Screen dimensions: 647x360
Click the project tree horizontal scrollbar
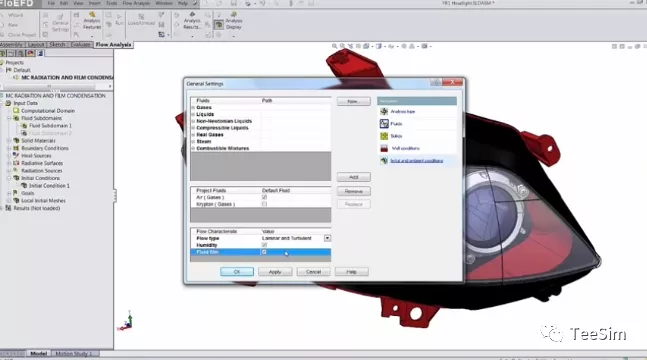[56, 86]
